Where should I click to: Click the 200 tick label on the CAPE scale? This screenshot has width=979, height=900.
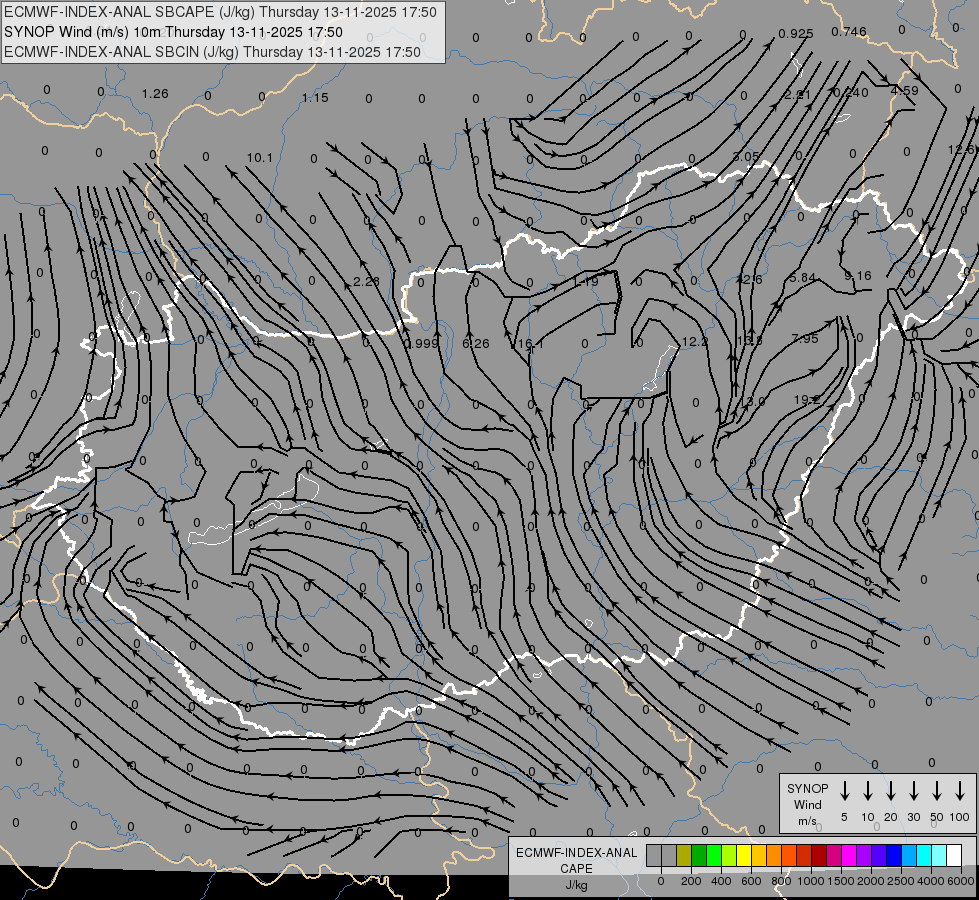[x=691, y=881]
